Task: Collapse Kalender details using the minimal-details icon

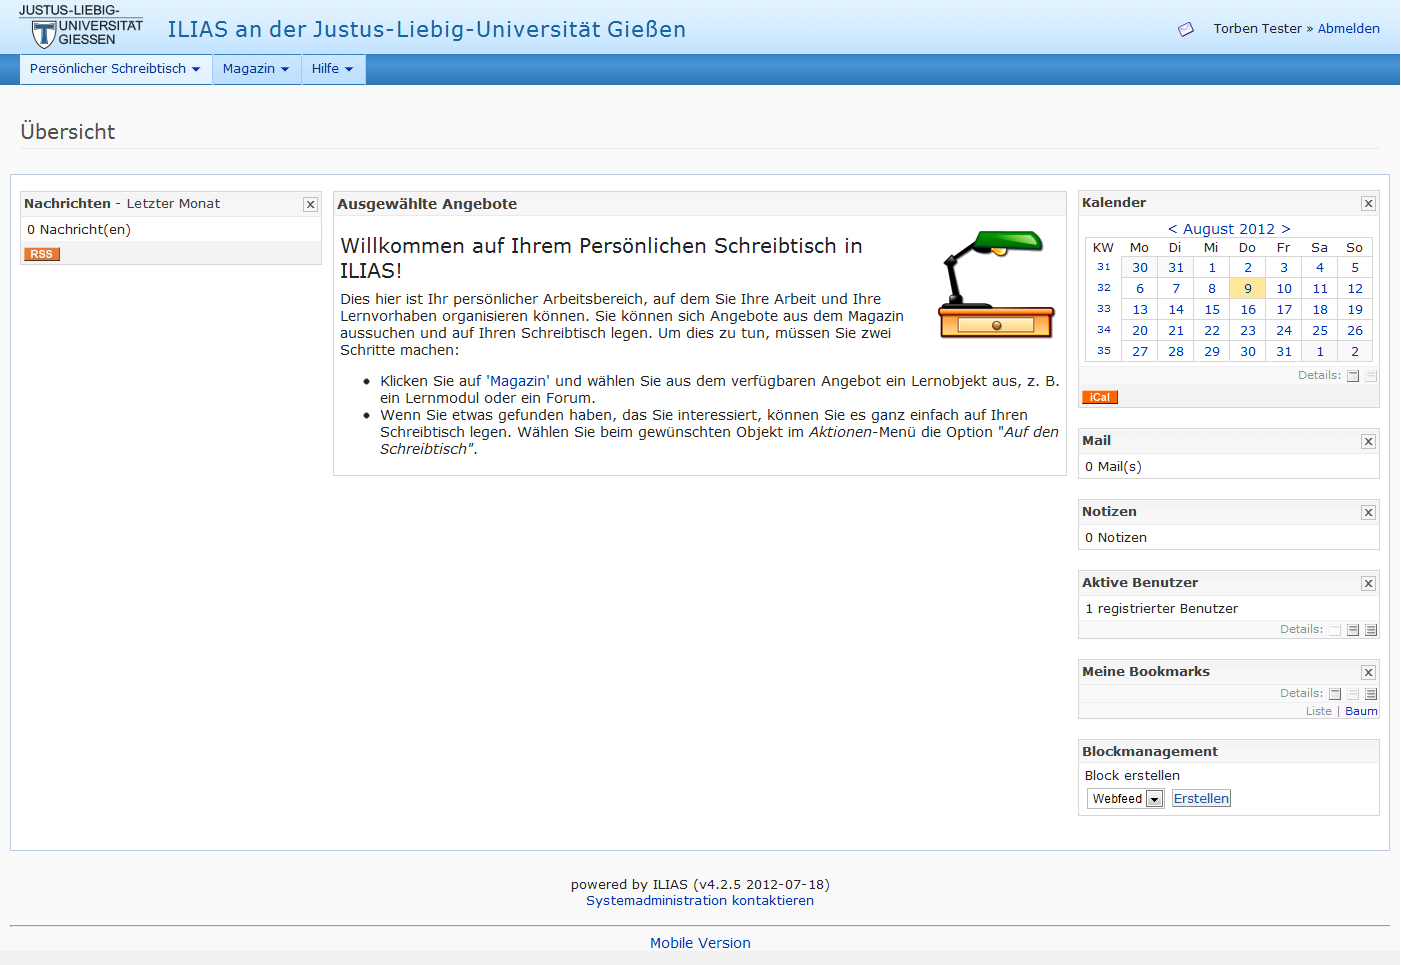Action: 1353,376
